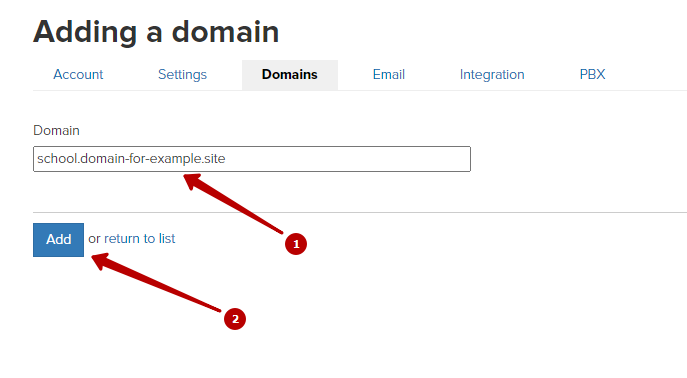The image size is (687, 378).
Task: Click the blue Add button
Action: [58, 240]
